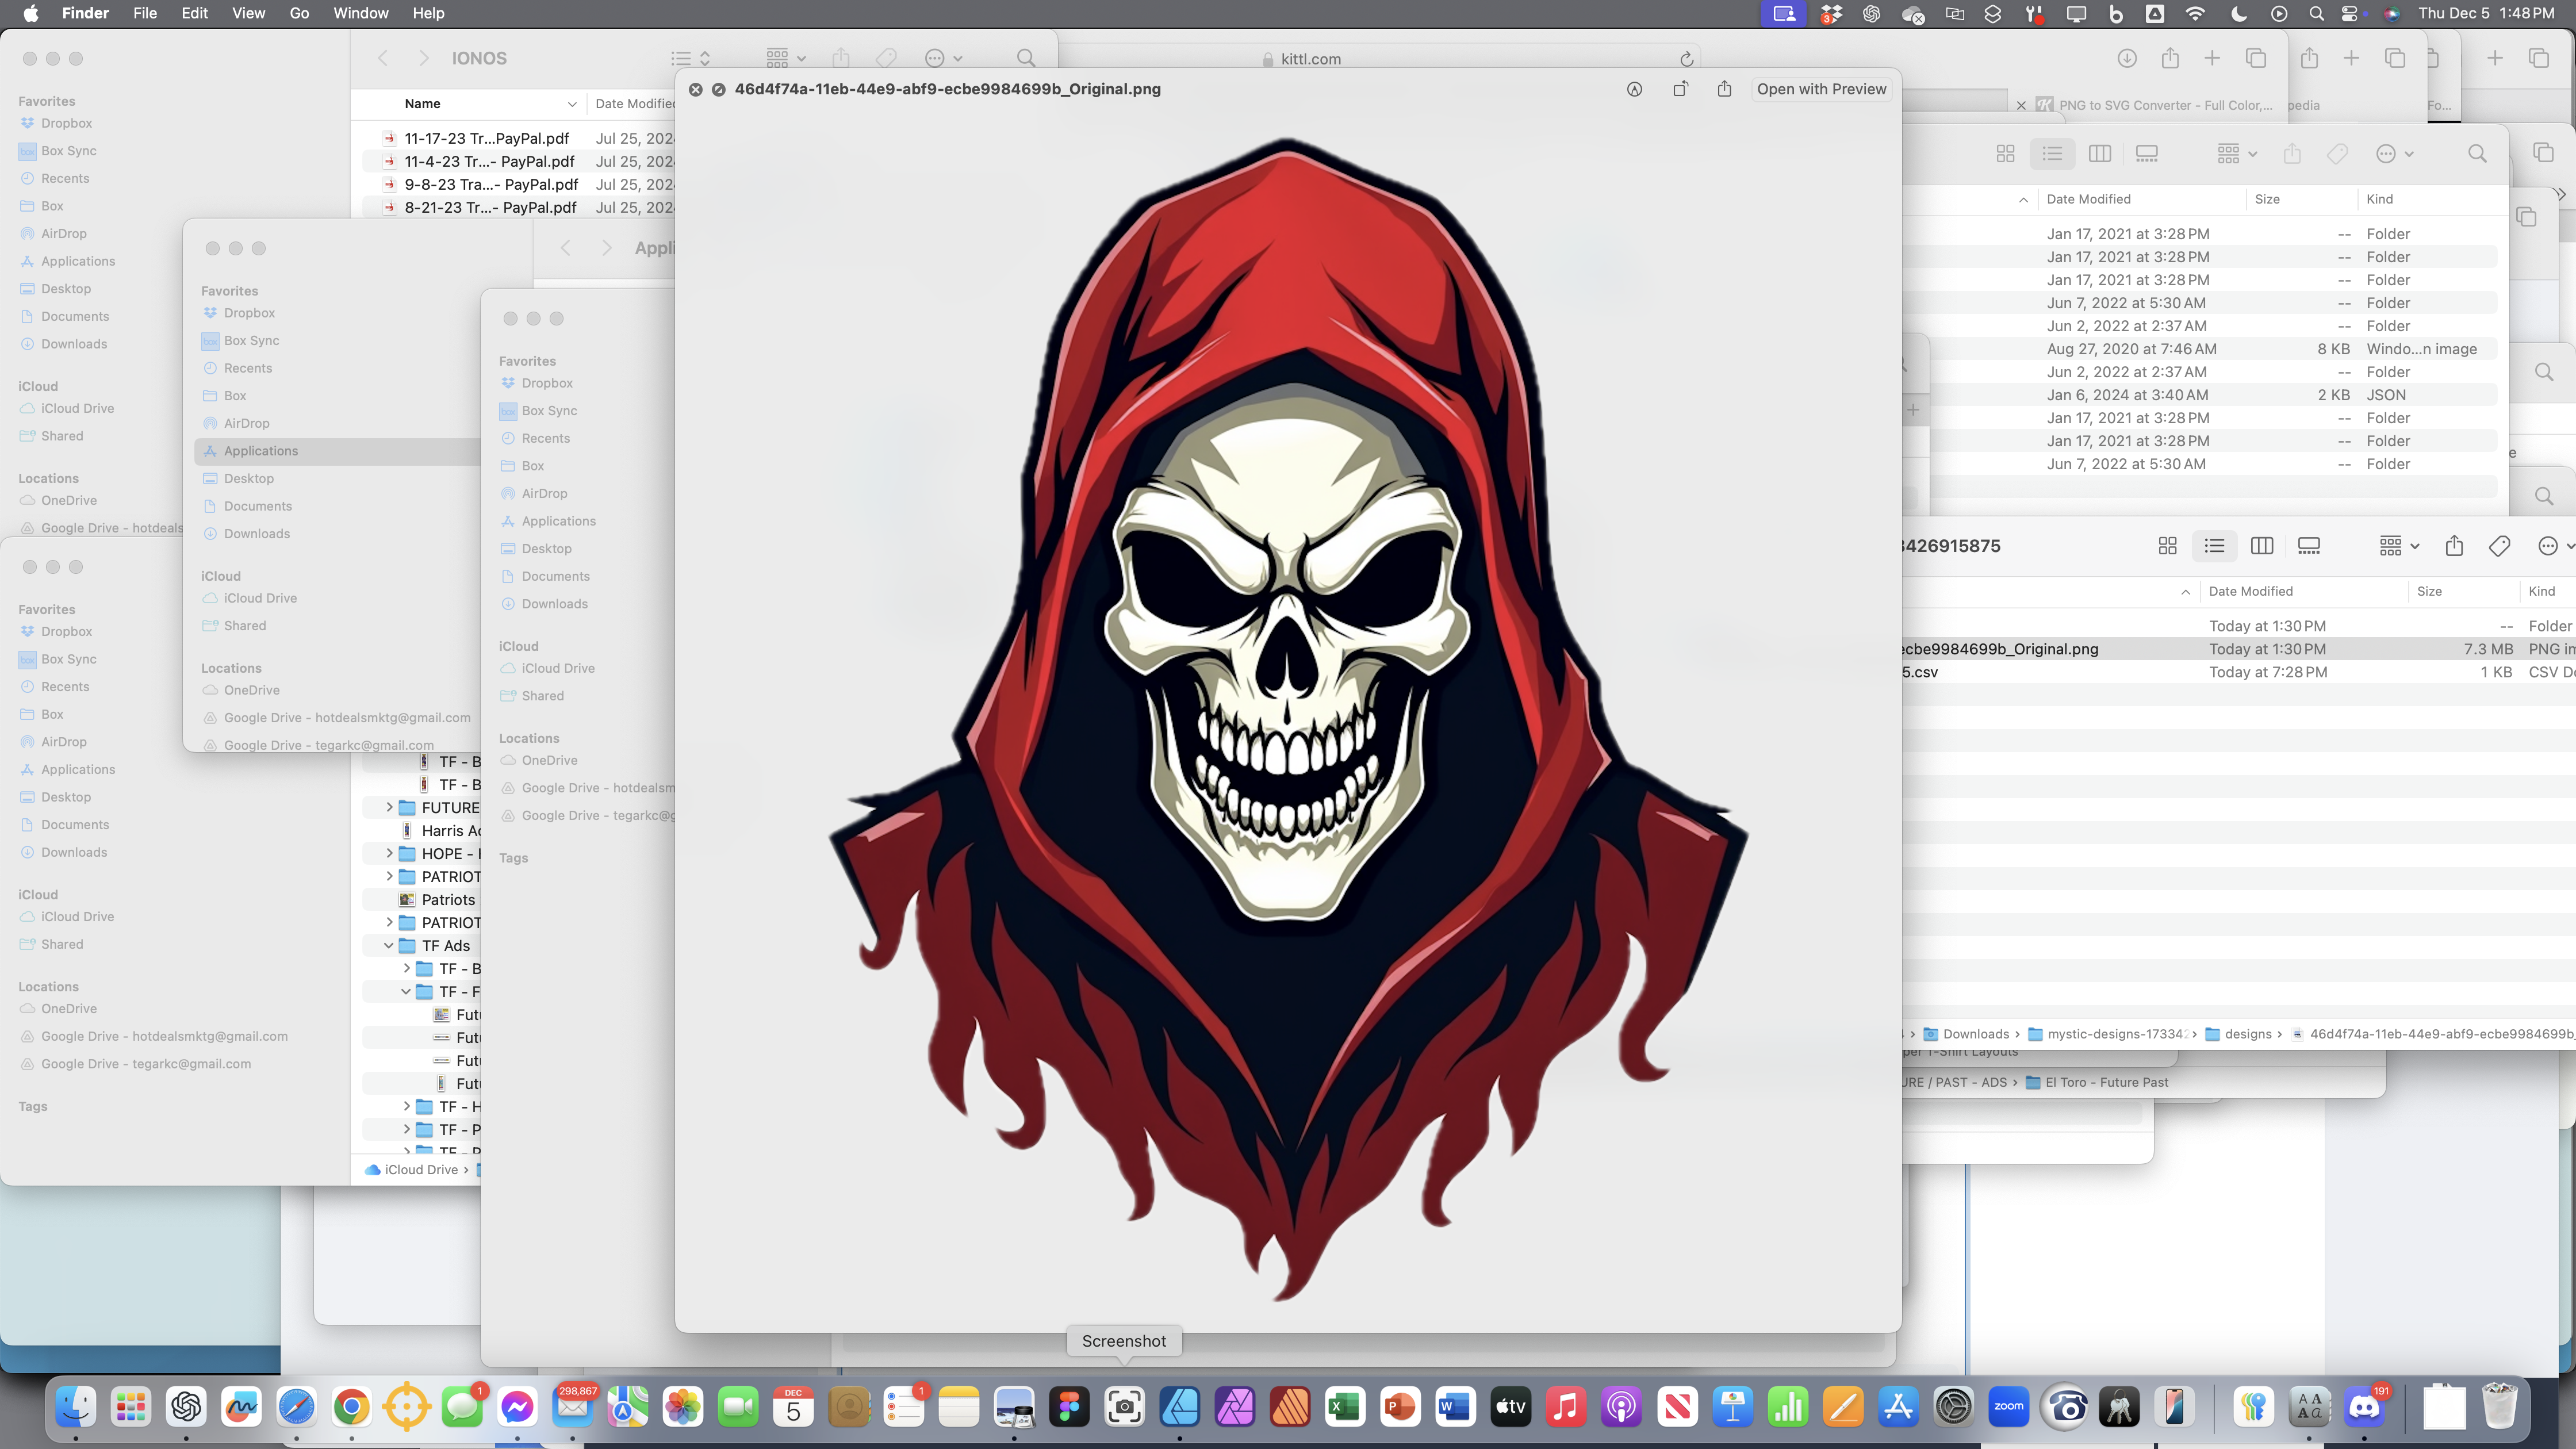Click Date Modified column header in upper right window
The width and height of the screenshot is (2576, 1449).
pos(2088,199)
